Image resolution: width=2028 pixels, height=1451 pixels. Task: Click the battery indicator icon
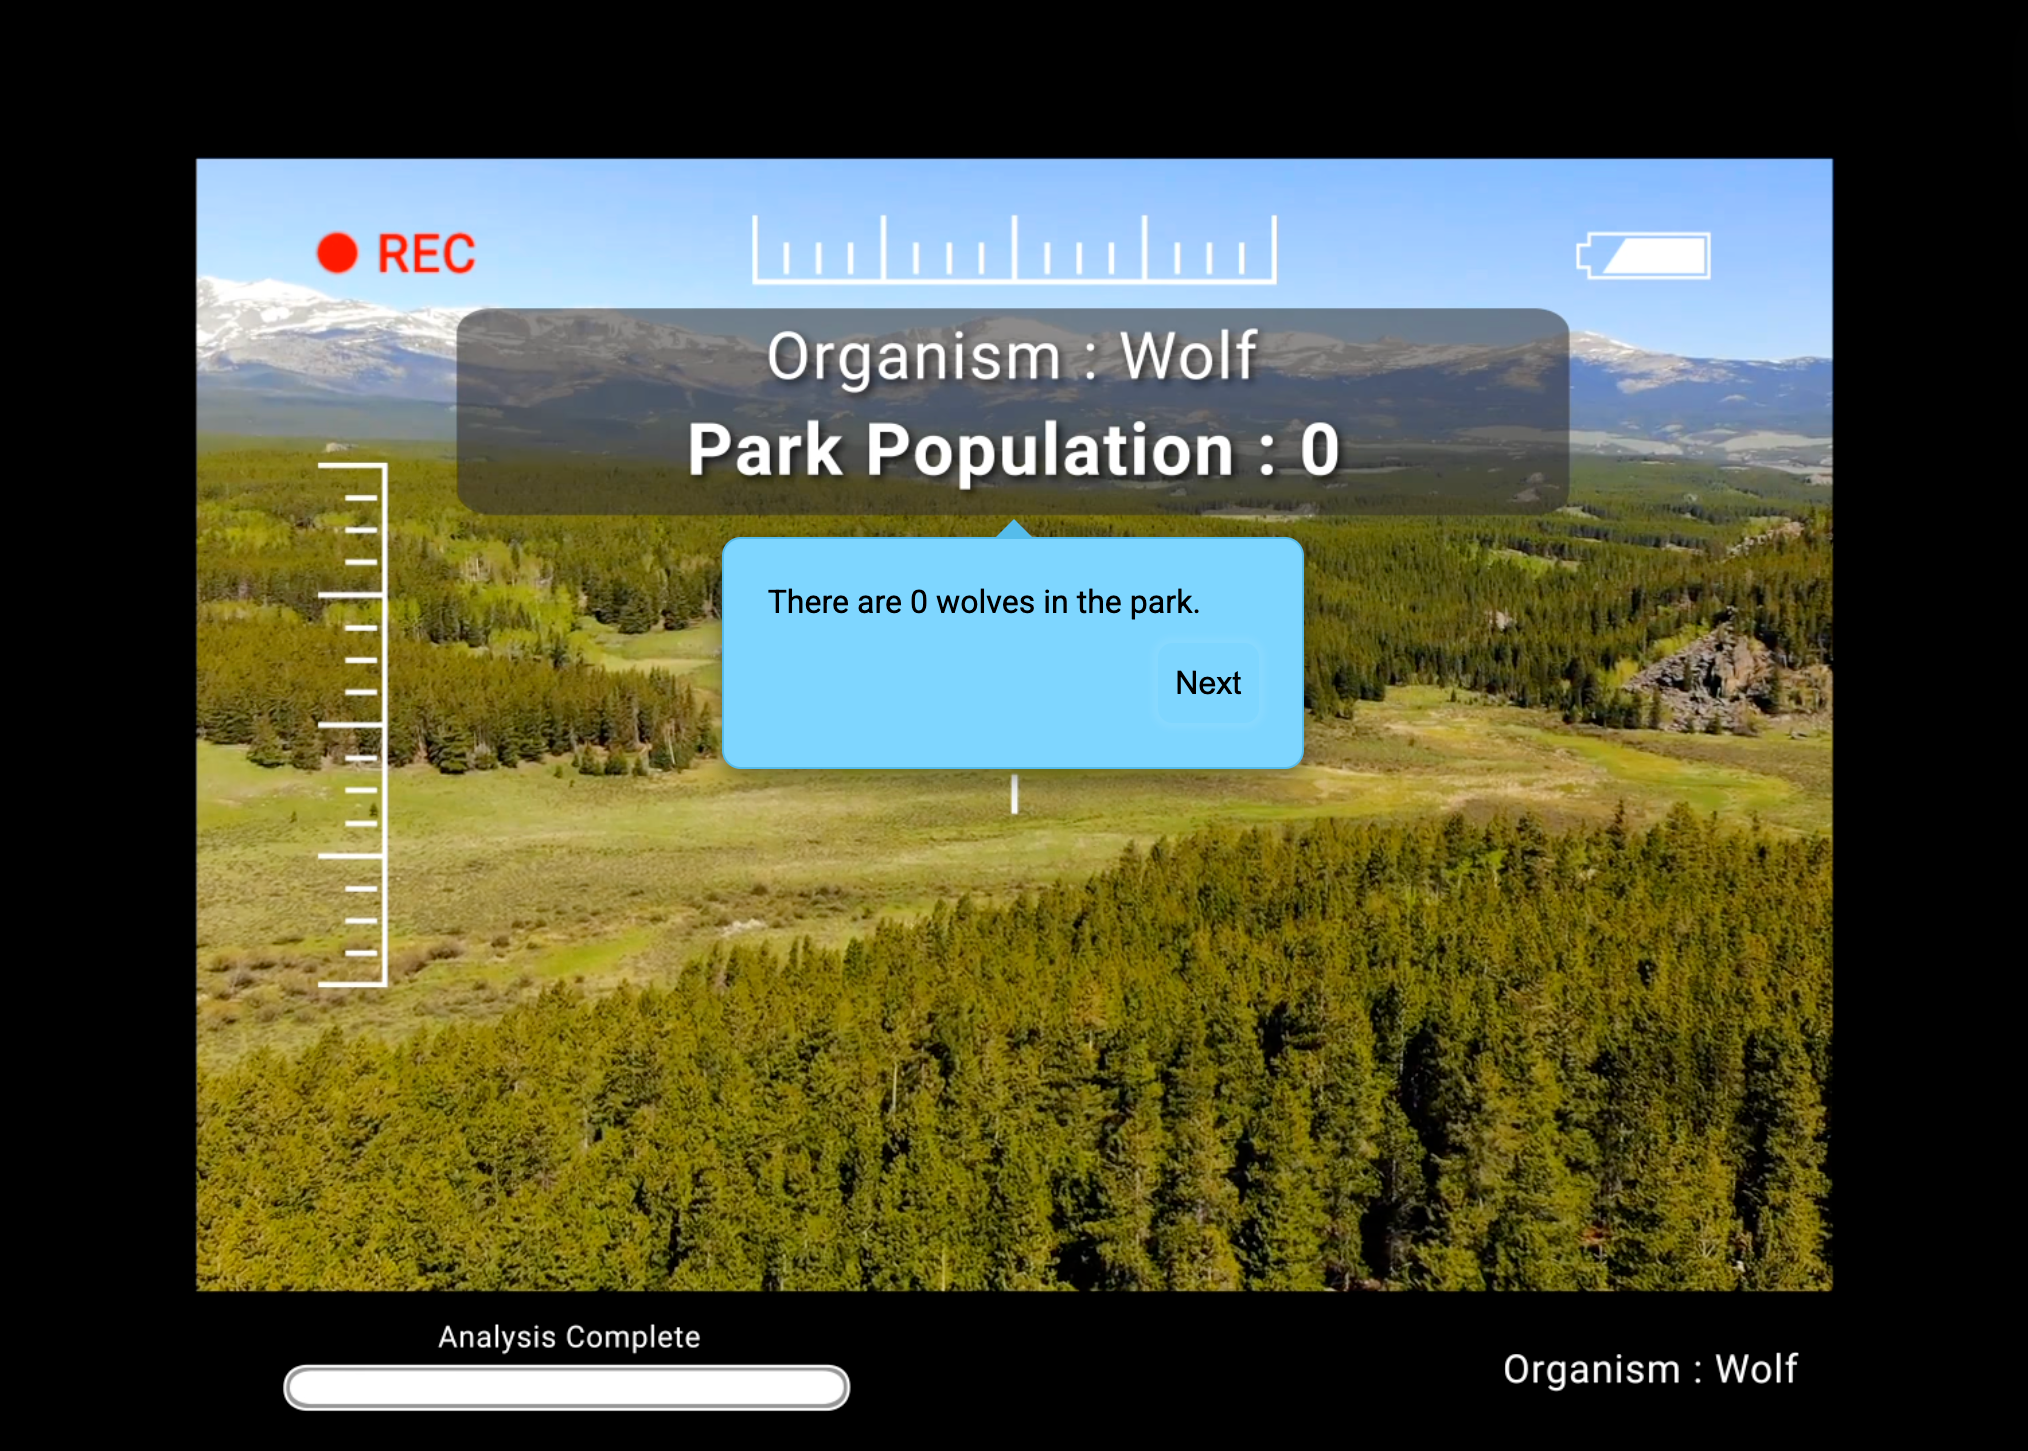coord(1645,256)
